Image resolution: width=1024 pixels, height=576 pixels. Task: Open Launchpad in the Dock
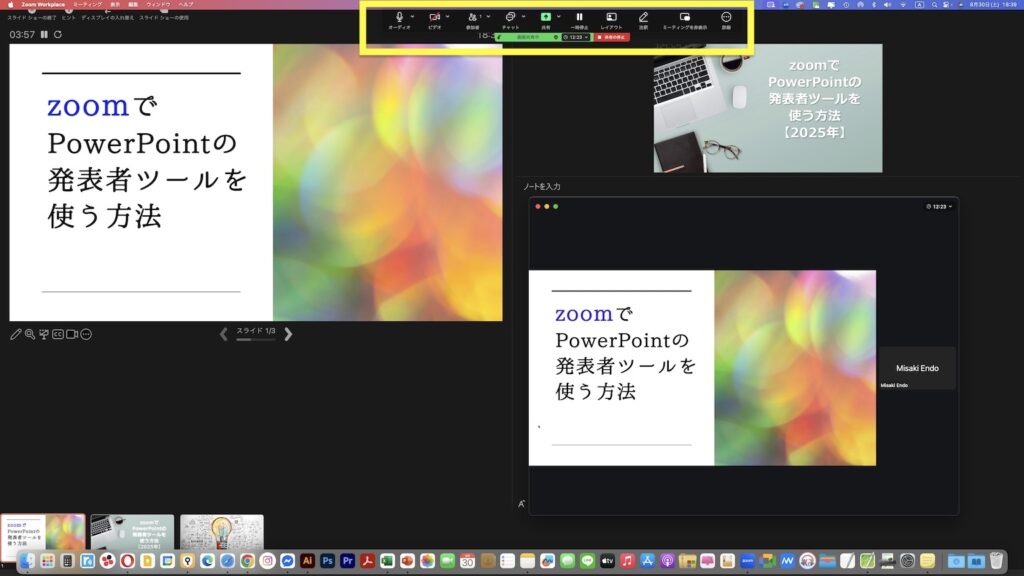47,560
